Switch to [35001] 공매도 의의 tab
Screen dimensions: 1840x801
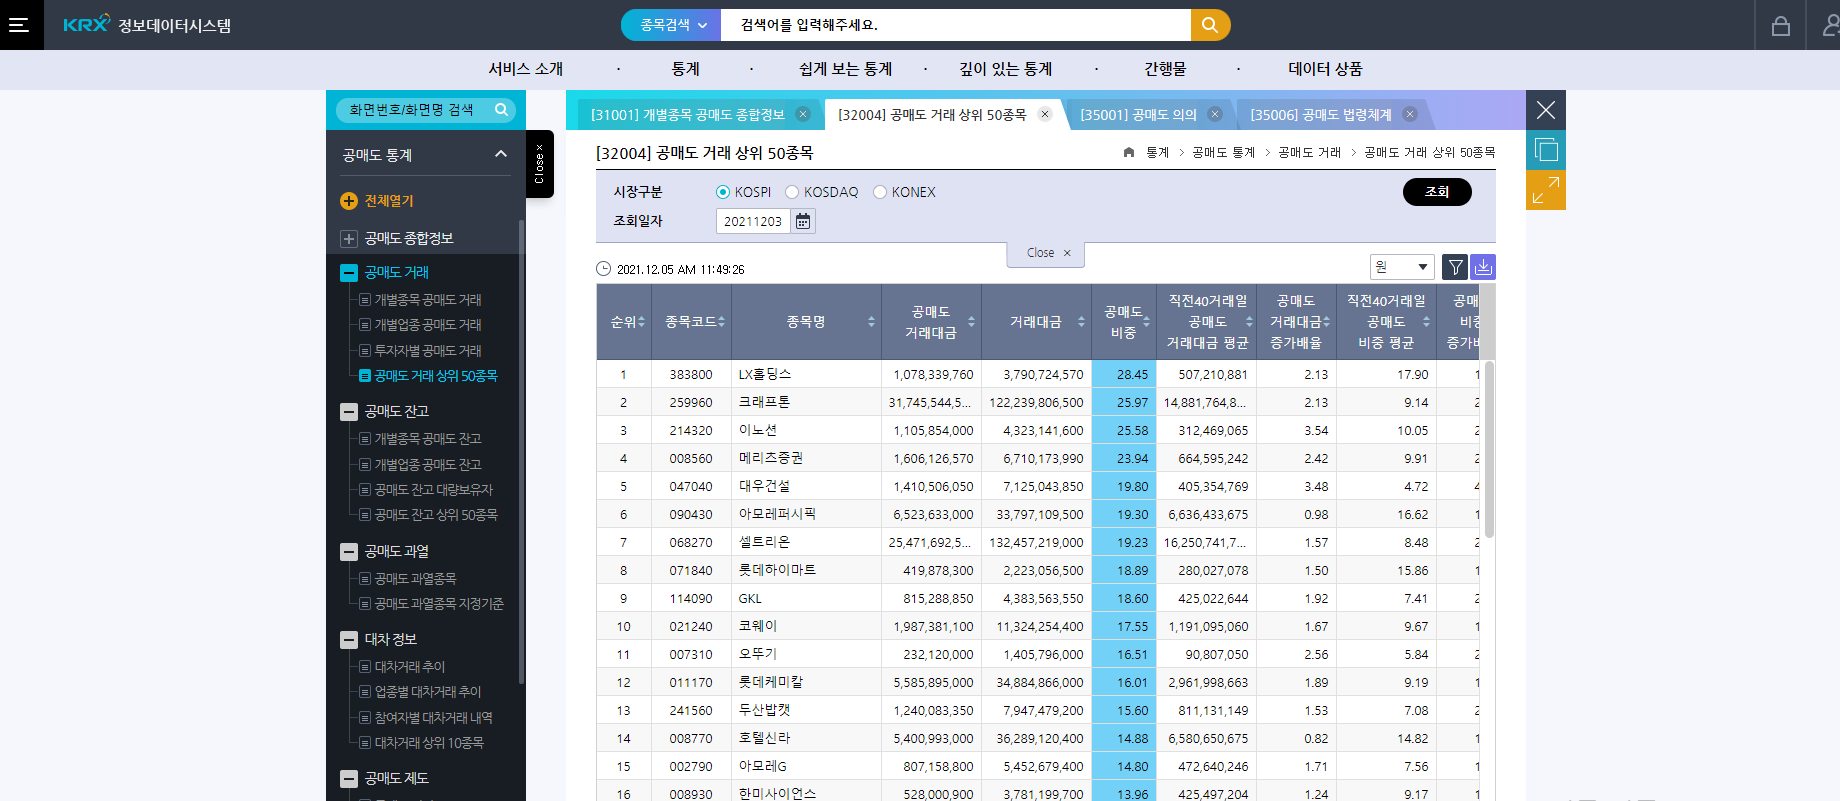pyautogui.click(x=1138, y=115)
